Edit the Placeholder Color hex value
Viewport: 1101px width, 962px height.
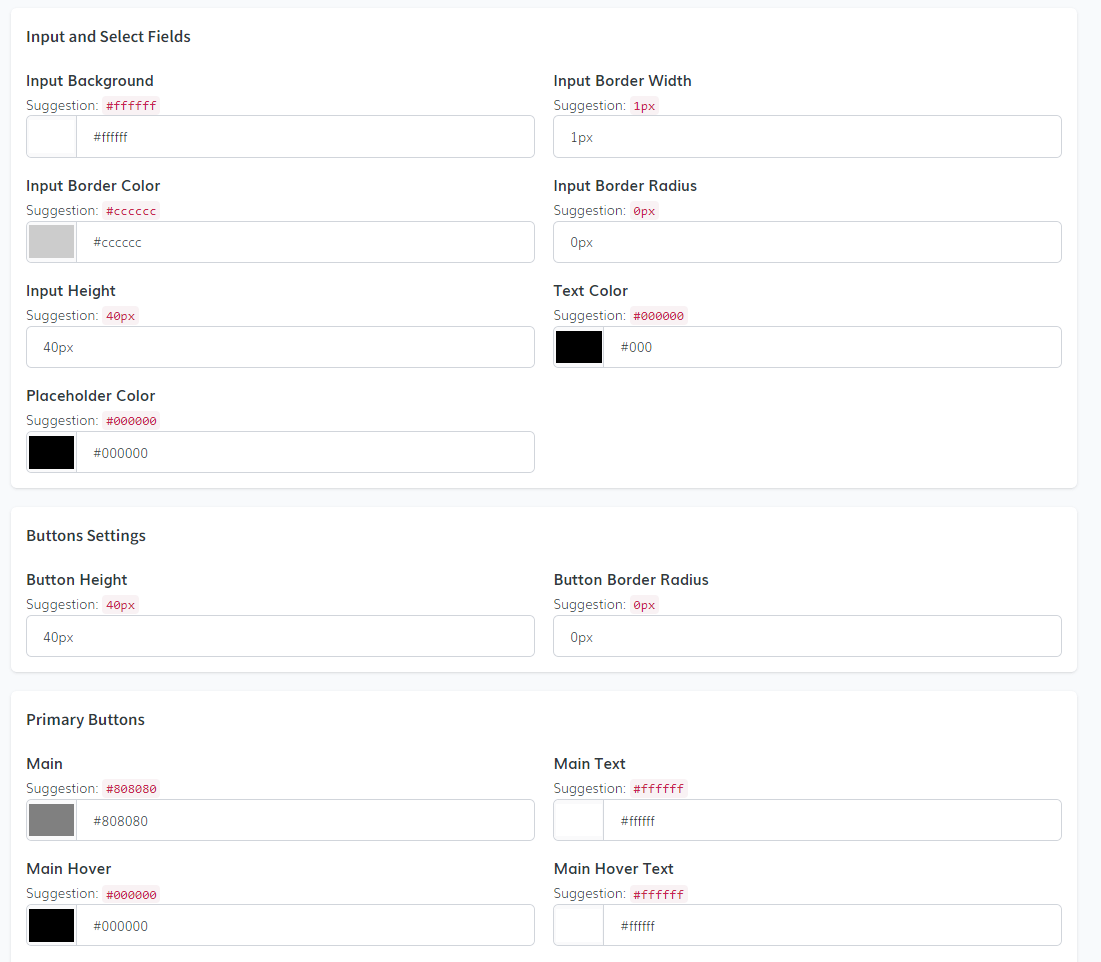point(305,452)
